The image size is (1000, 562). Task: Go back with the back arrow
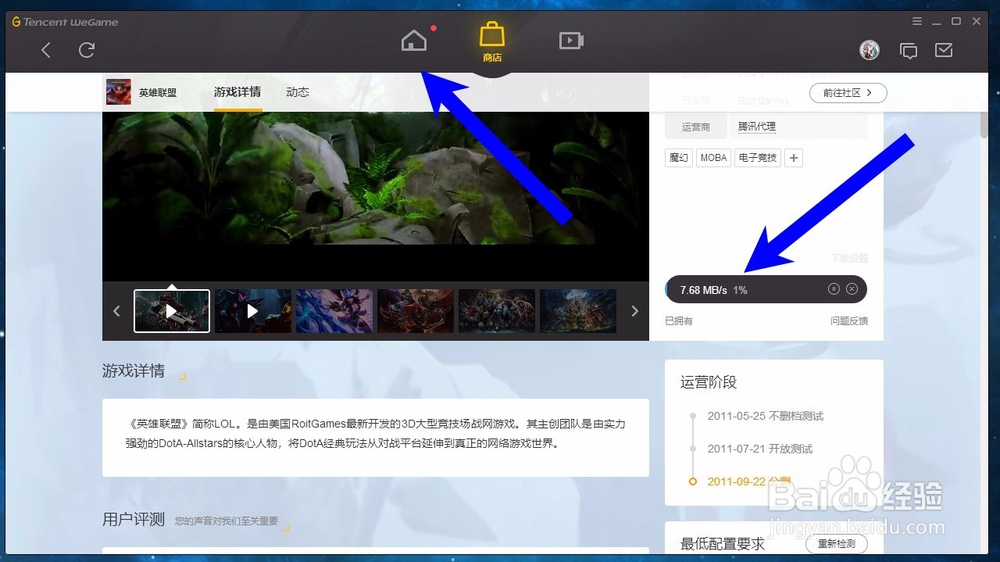46,50
